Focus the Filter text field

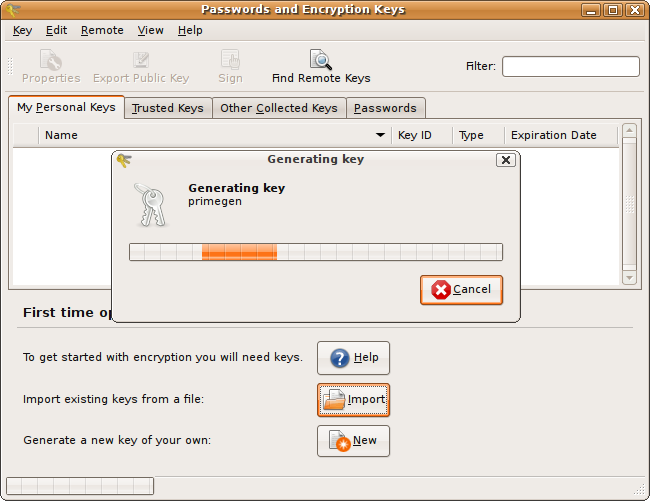pos(570,67)
